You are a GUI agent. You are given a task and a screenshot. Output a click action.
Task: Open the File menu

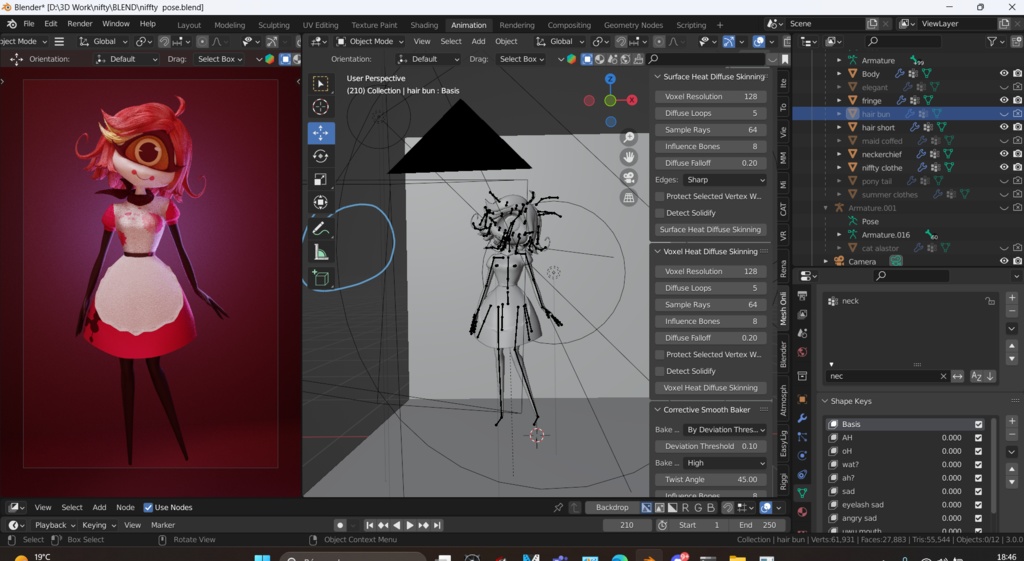(29, 24)
